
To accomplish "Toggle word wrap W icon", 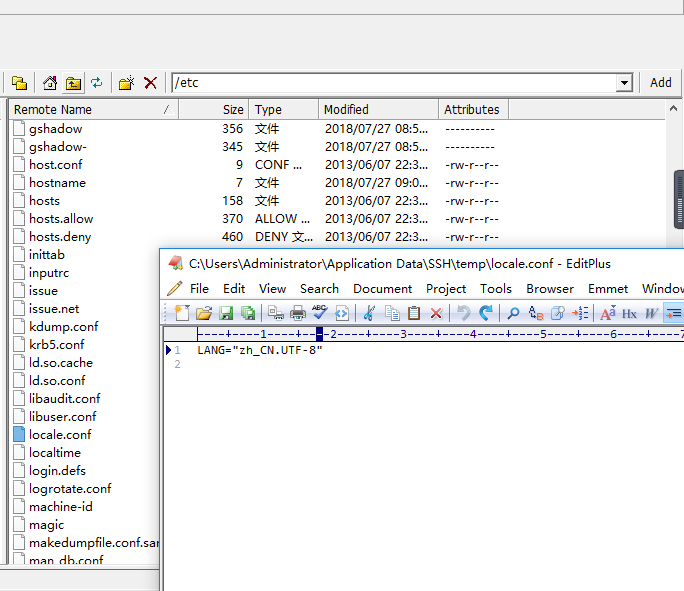I will coord(651,313).
